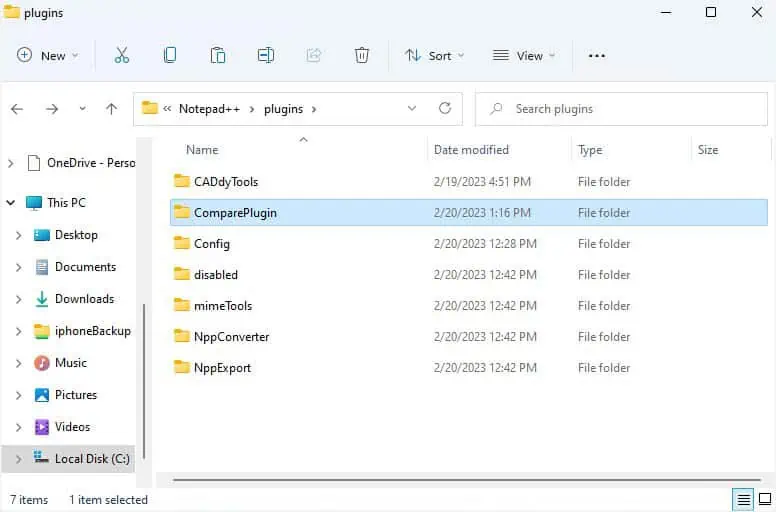
Task: Expand the previous-path chevrons in the address bar
Action: [167, 108]
